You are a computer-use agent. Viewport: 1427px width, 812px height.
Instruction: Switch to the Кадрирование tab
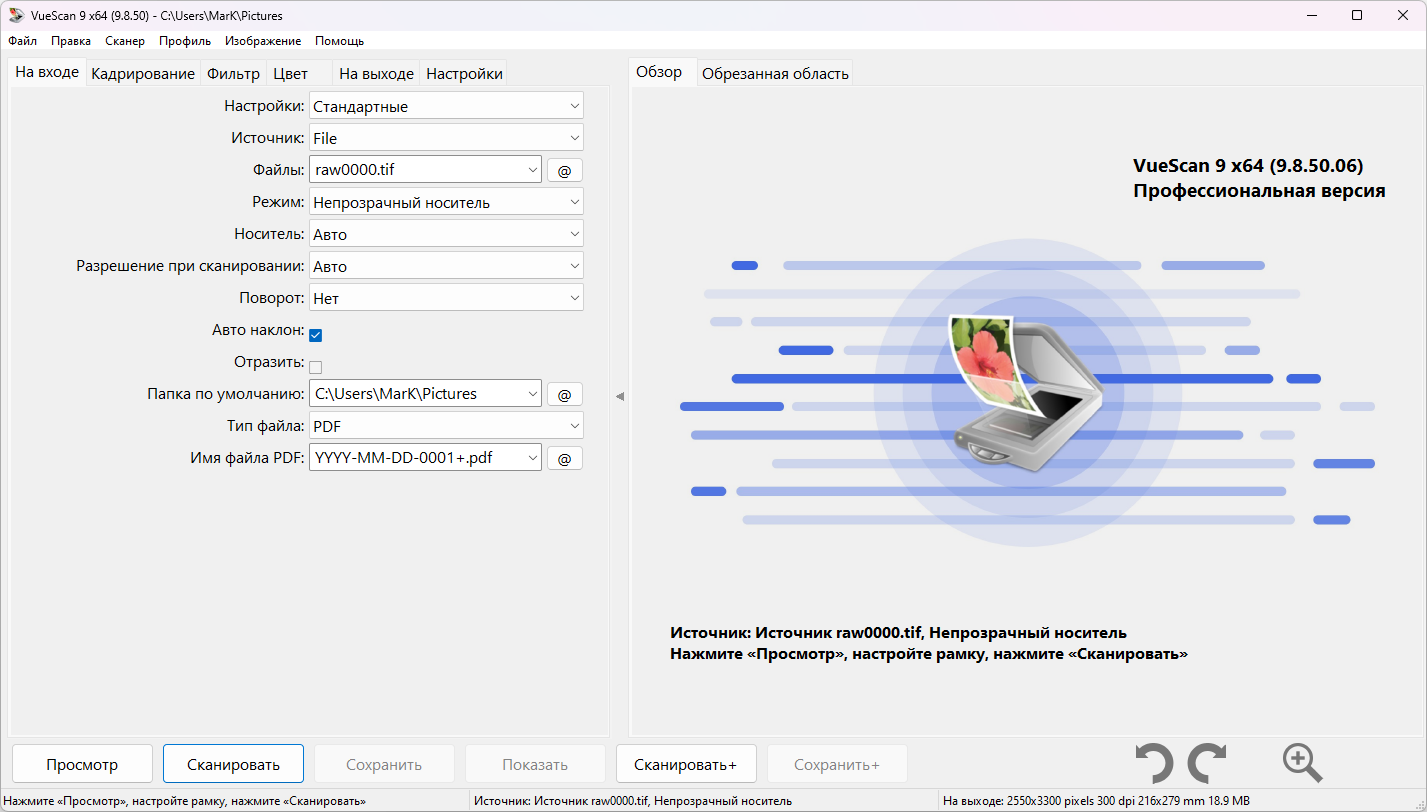point(143,73)
